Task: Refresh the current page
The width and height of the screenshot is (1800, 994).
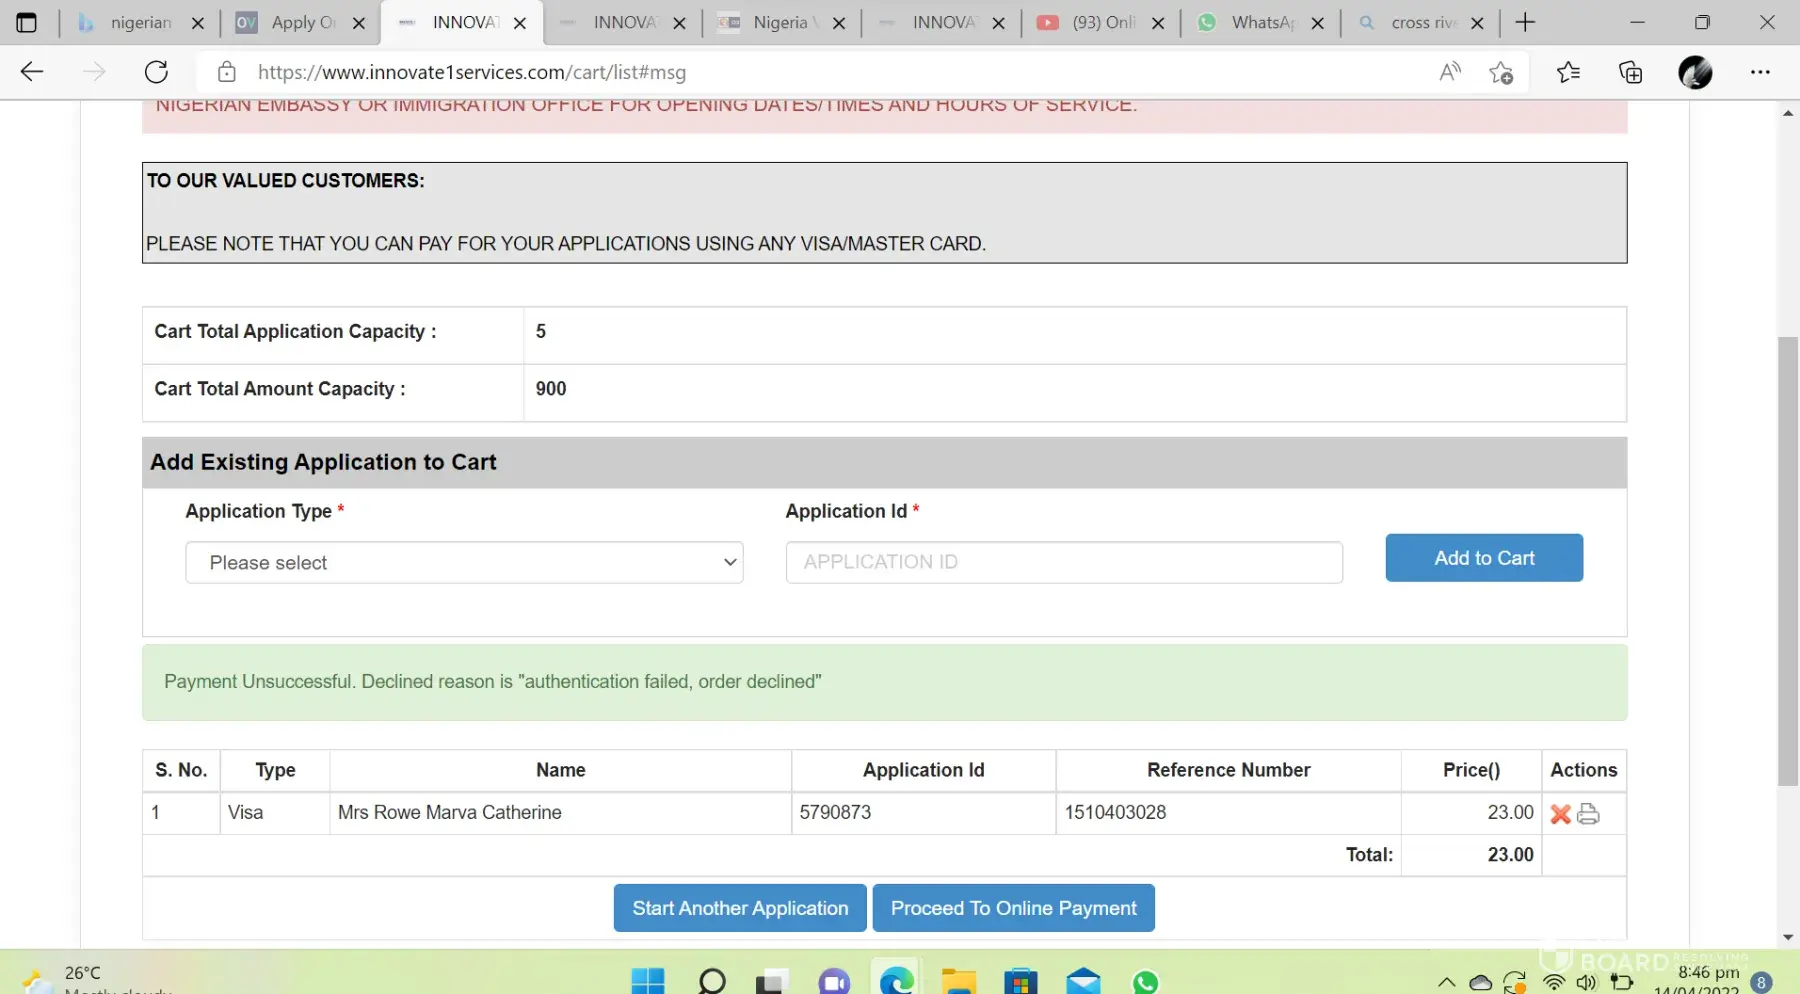Action: pyautogui.click(x=156, y=72)
